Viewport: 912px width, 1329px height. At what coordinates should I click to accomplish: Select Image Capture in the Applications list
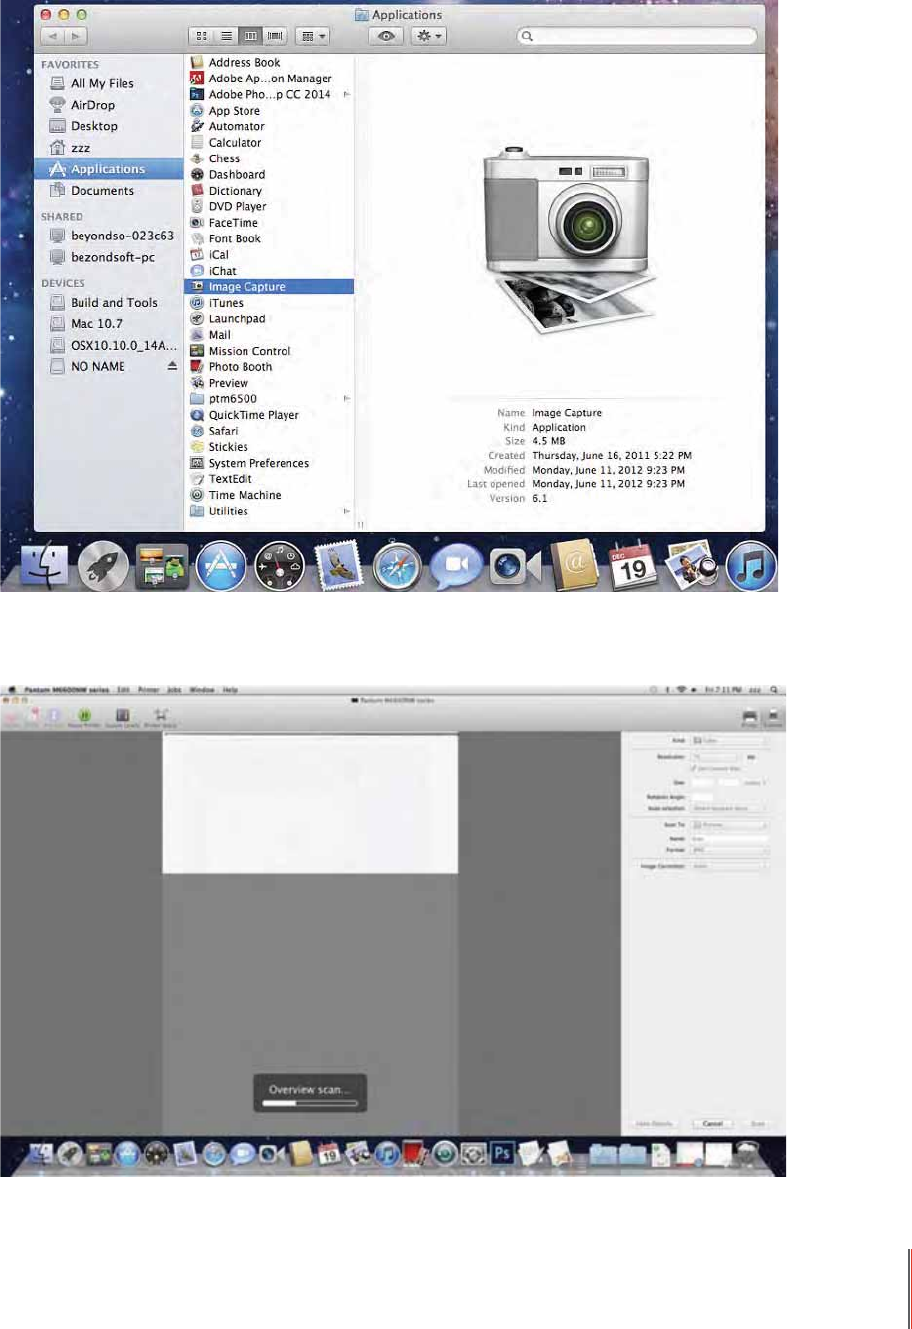[x=268, y=287]
